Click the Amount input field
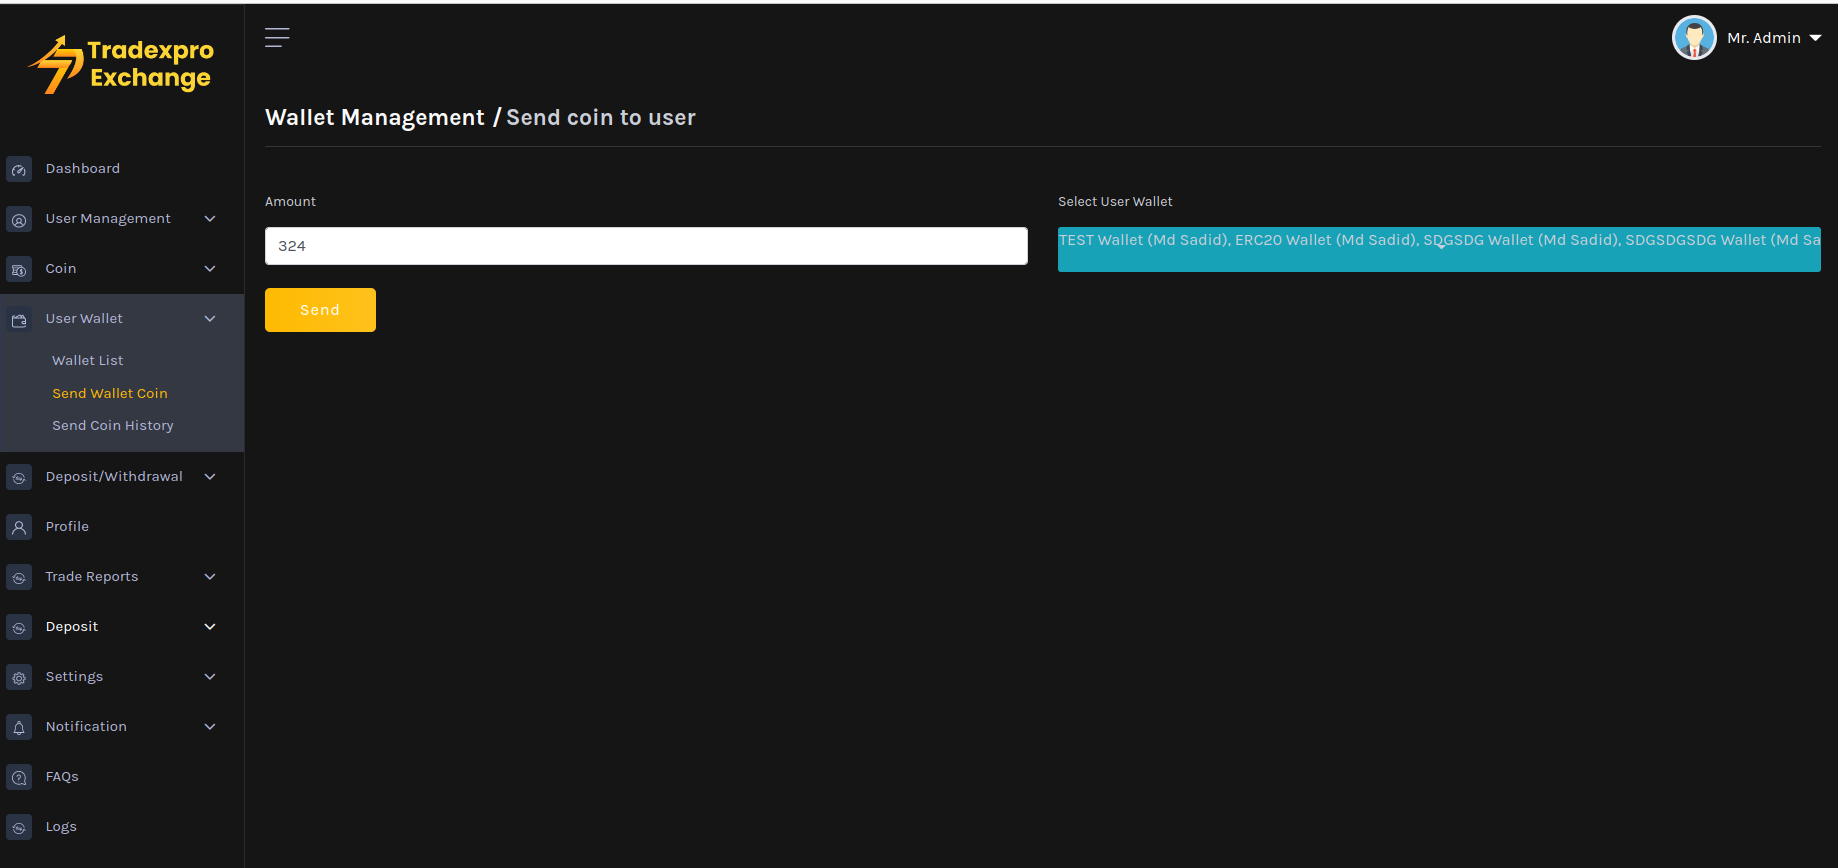Viewport: 1838px width, 868px height. pyautogui.click(x=646, y=246)
